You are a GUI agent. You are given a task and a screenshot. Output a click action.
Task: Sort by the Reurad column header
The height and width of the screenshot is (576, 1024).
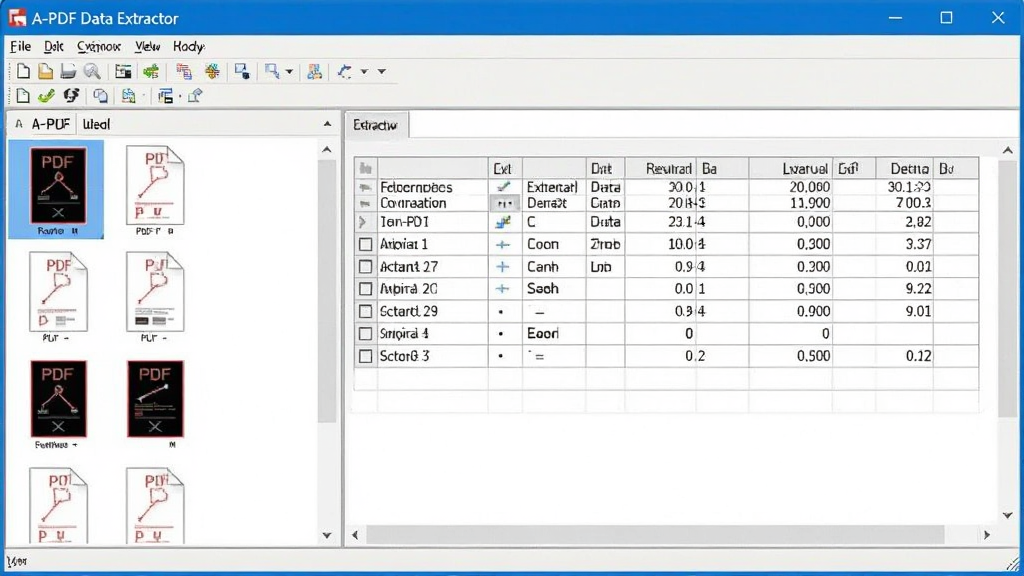660,168
